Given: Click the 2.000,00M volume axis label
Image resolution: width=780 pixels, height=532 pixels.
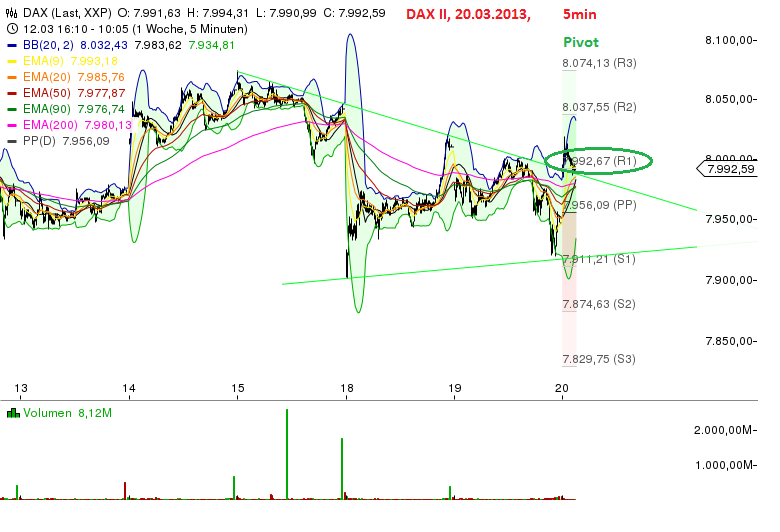Looking at the screenshot, I should 725,430.
